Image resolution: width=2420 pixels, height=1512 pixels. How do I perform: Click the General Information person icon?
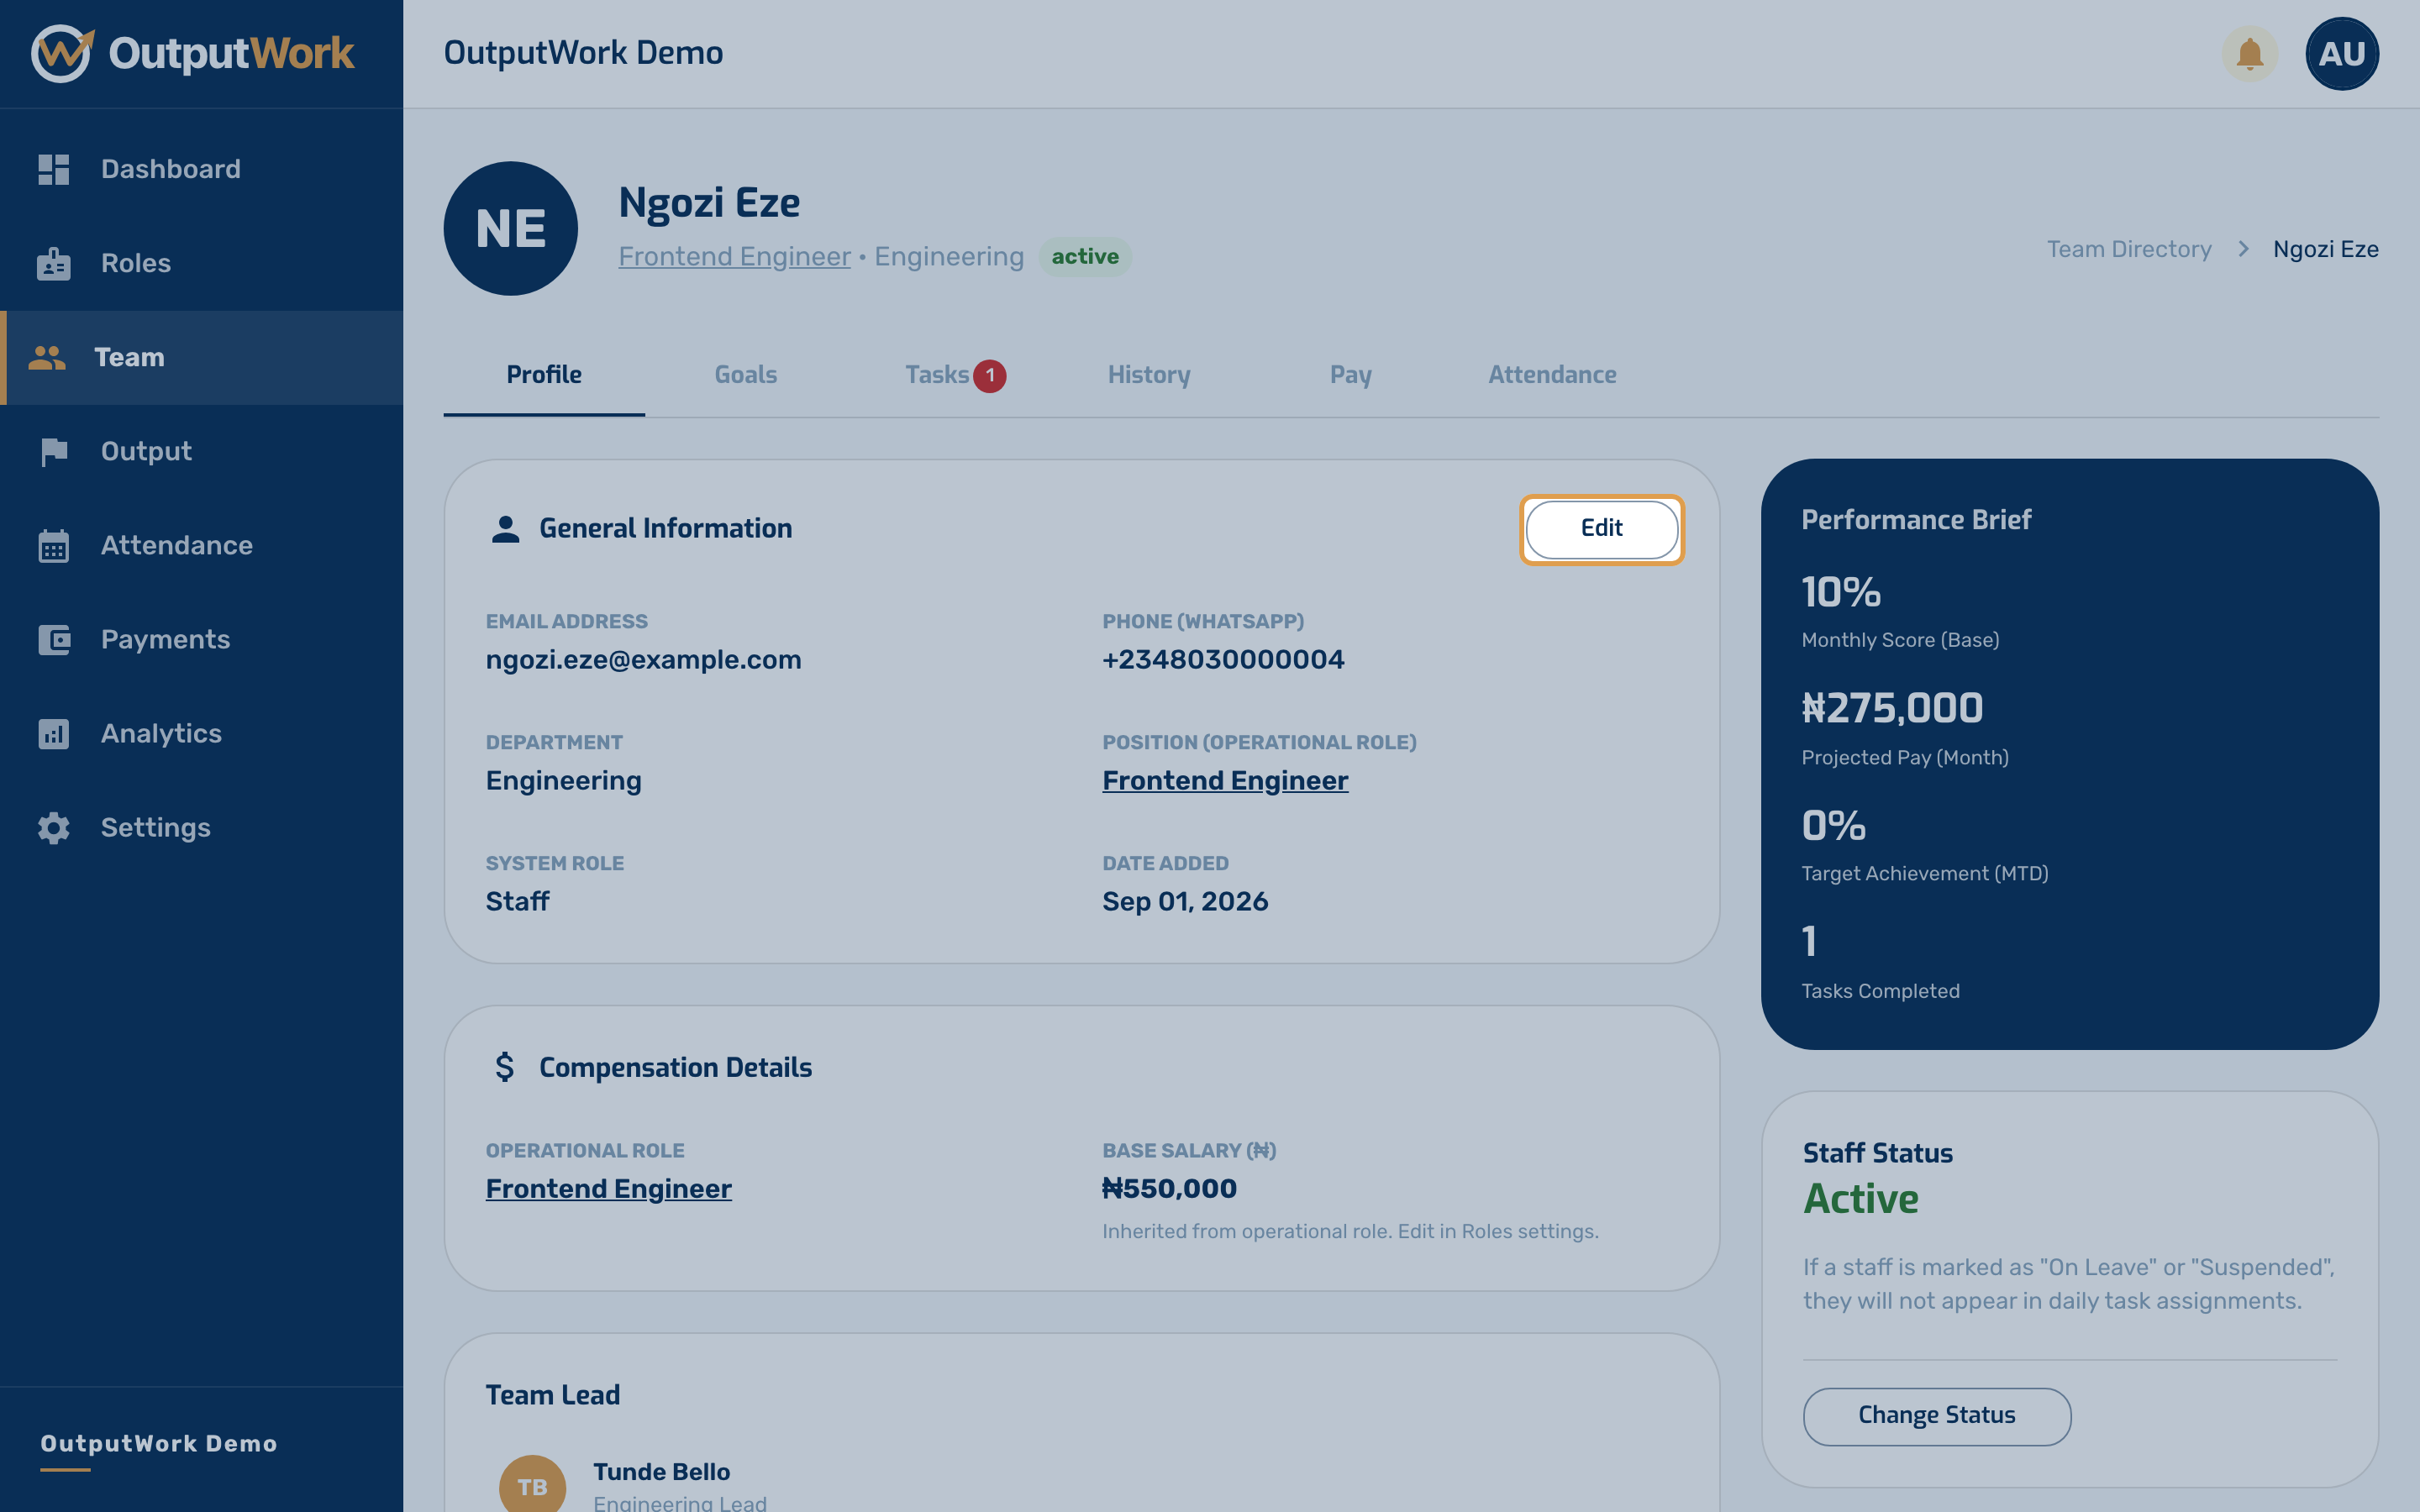pyautogui.click(x=506, y=529)
